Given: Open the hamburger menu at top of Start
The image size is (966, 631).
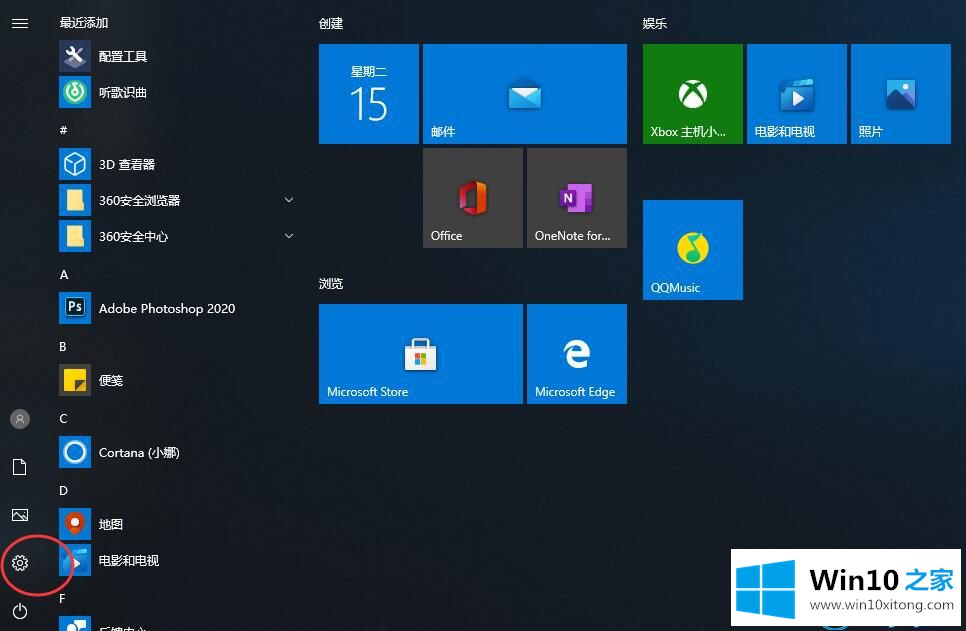Looking at the screenshot, I should click(x=20, y=23).
